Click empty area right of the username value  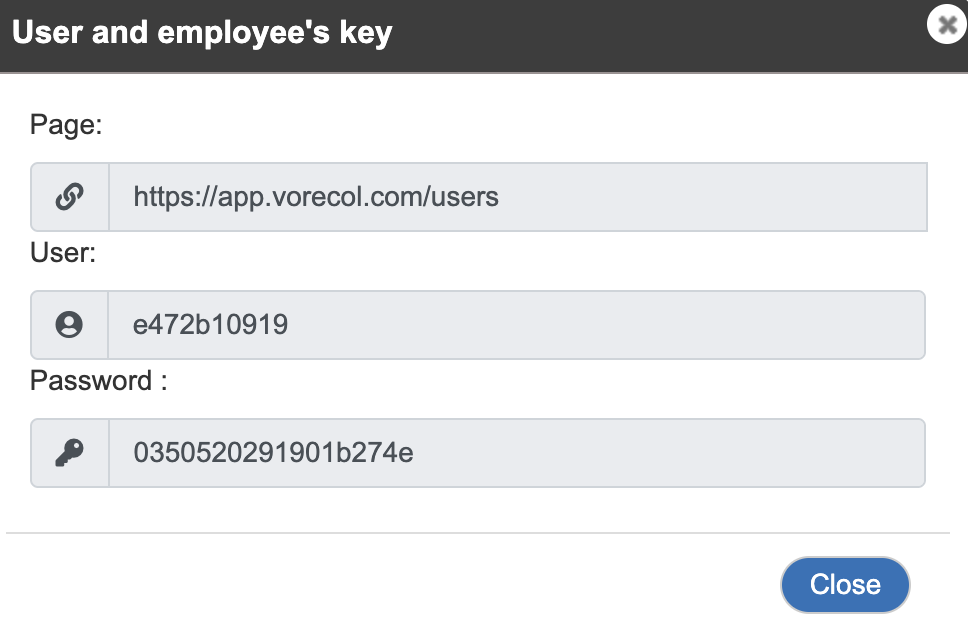click(x=605, y=325)
